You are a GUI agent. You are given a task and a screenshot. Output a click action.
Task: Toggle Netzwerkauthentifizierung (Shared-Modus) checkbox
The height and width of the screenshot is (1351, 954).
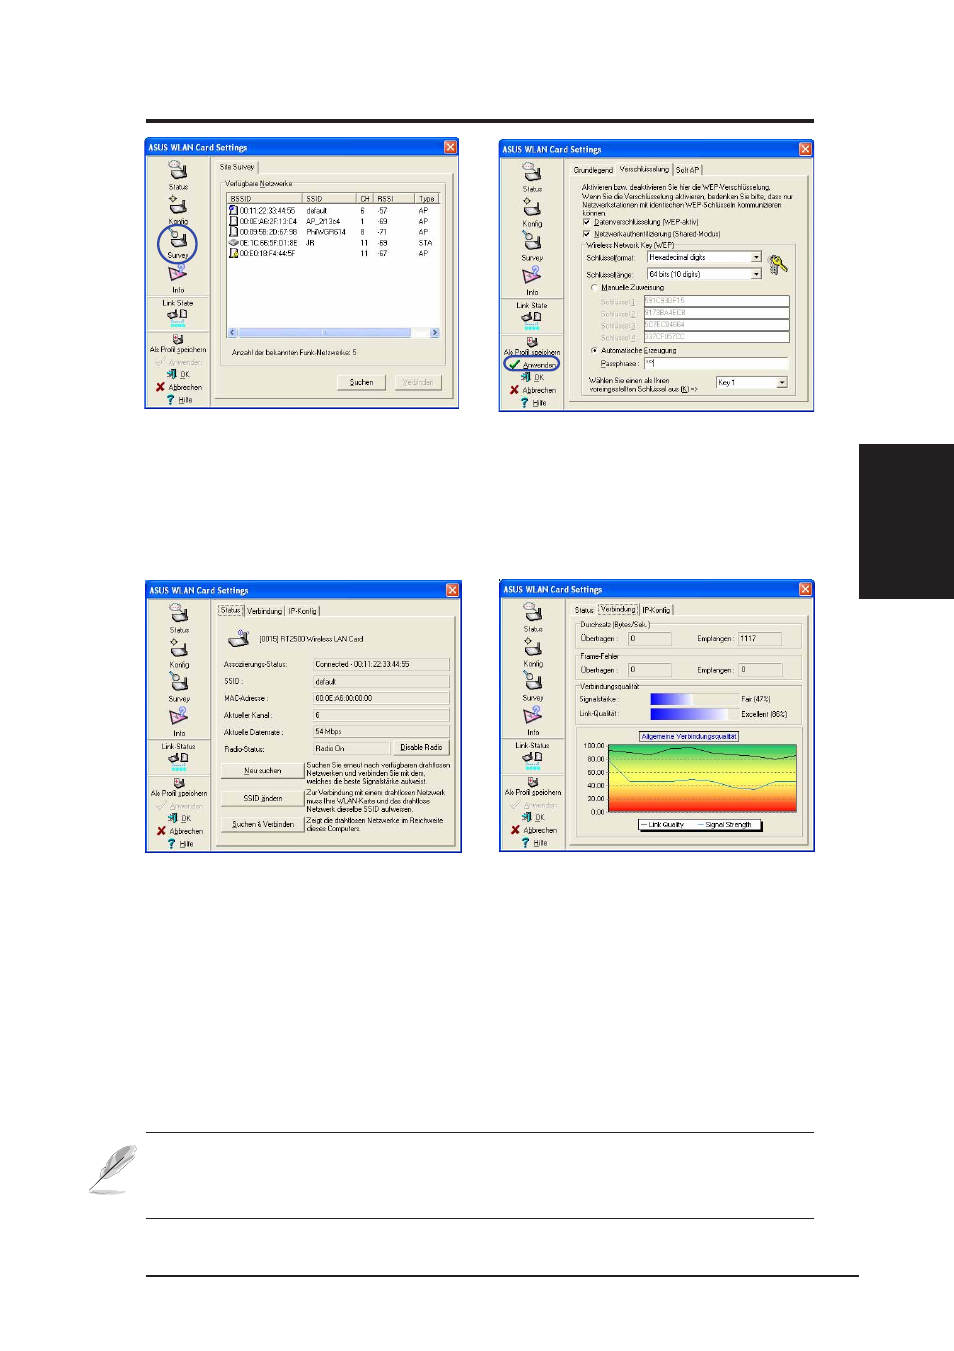(x=587, y=234)
